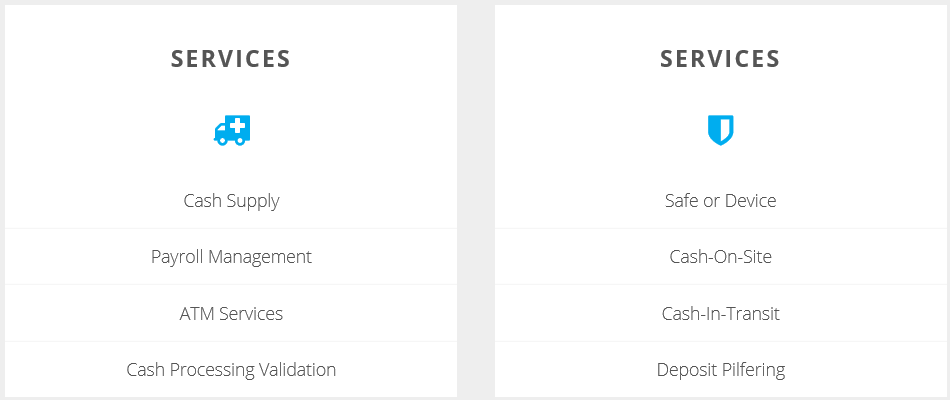
Task: Select the Safe or Device entry
Action: click(720, 201)
